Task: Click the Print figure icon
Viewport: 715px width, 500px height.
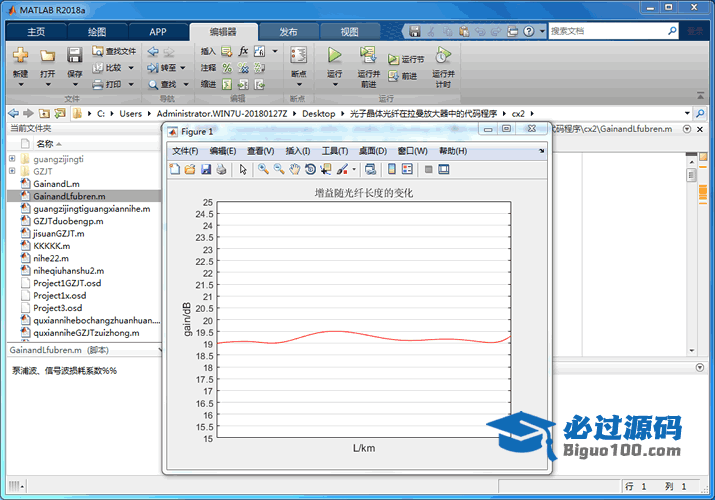Action: tap(221, 170)
